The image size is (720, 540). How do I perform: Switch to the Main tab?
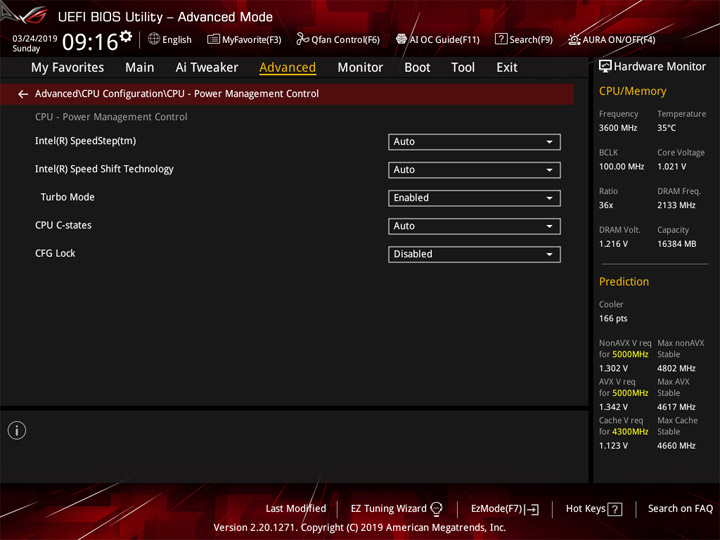140,68
